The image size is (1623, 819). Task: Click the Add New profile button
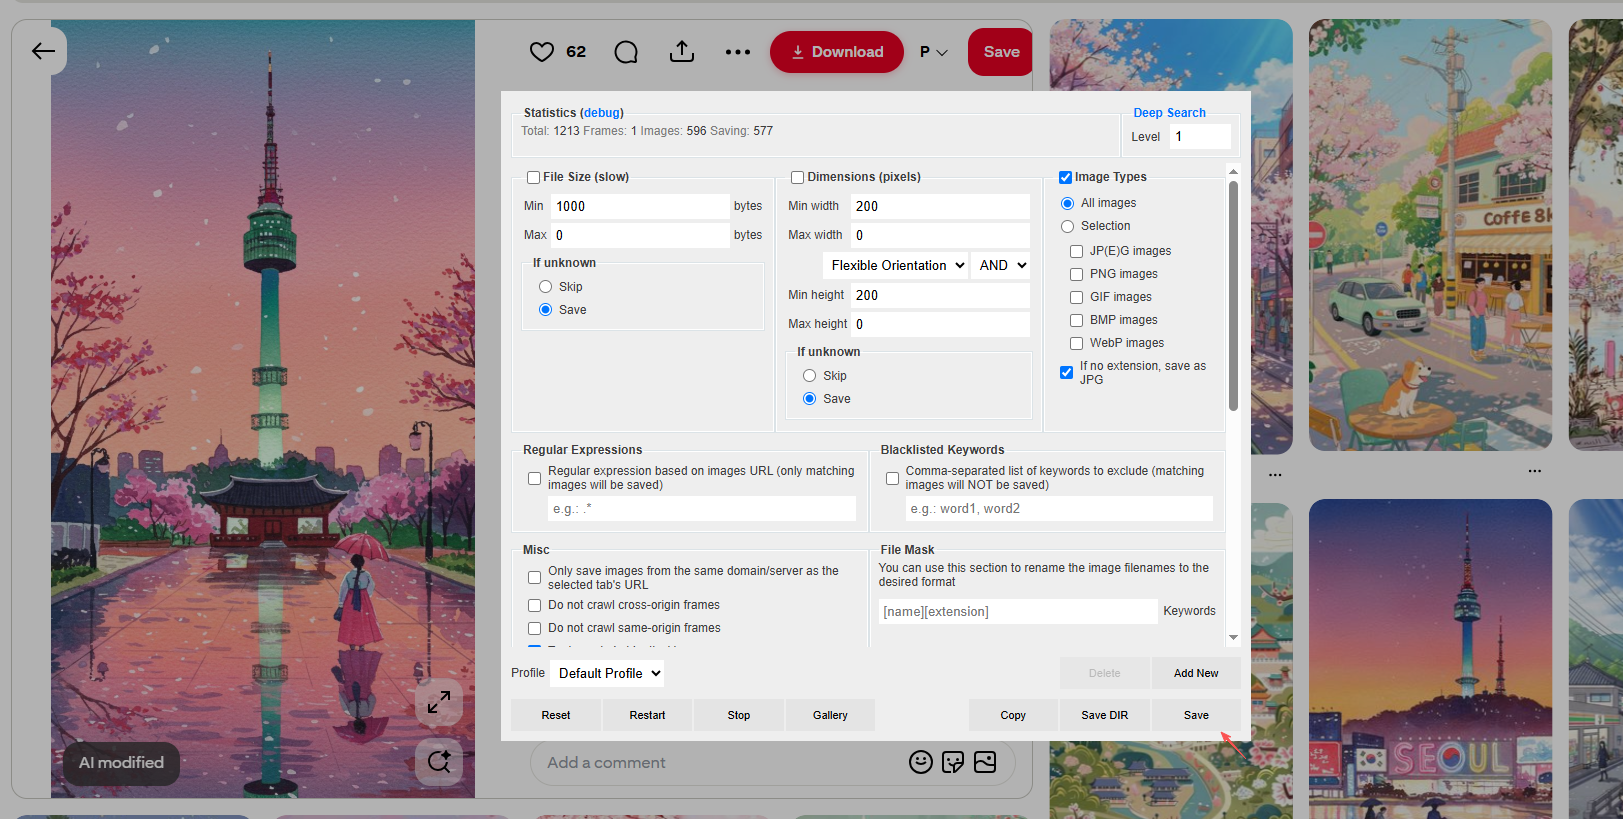(x=1196, y=673)
